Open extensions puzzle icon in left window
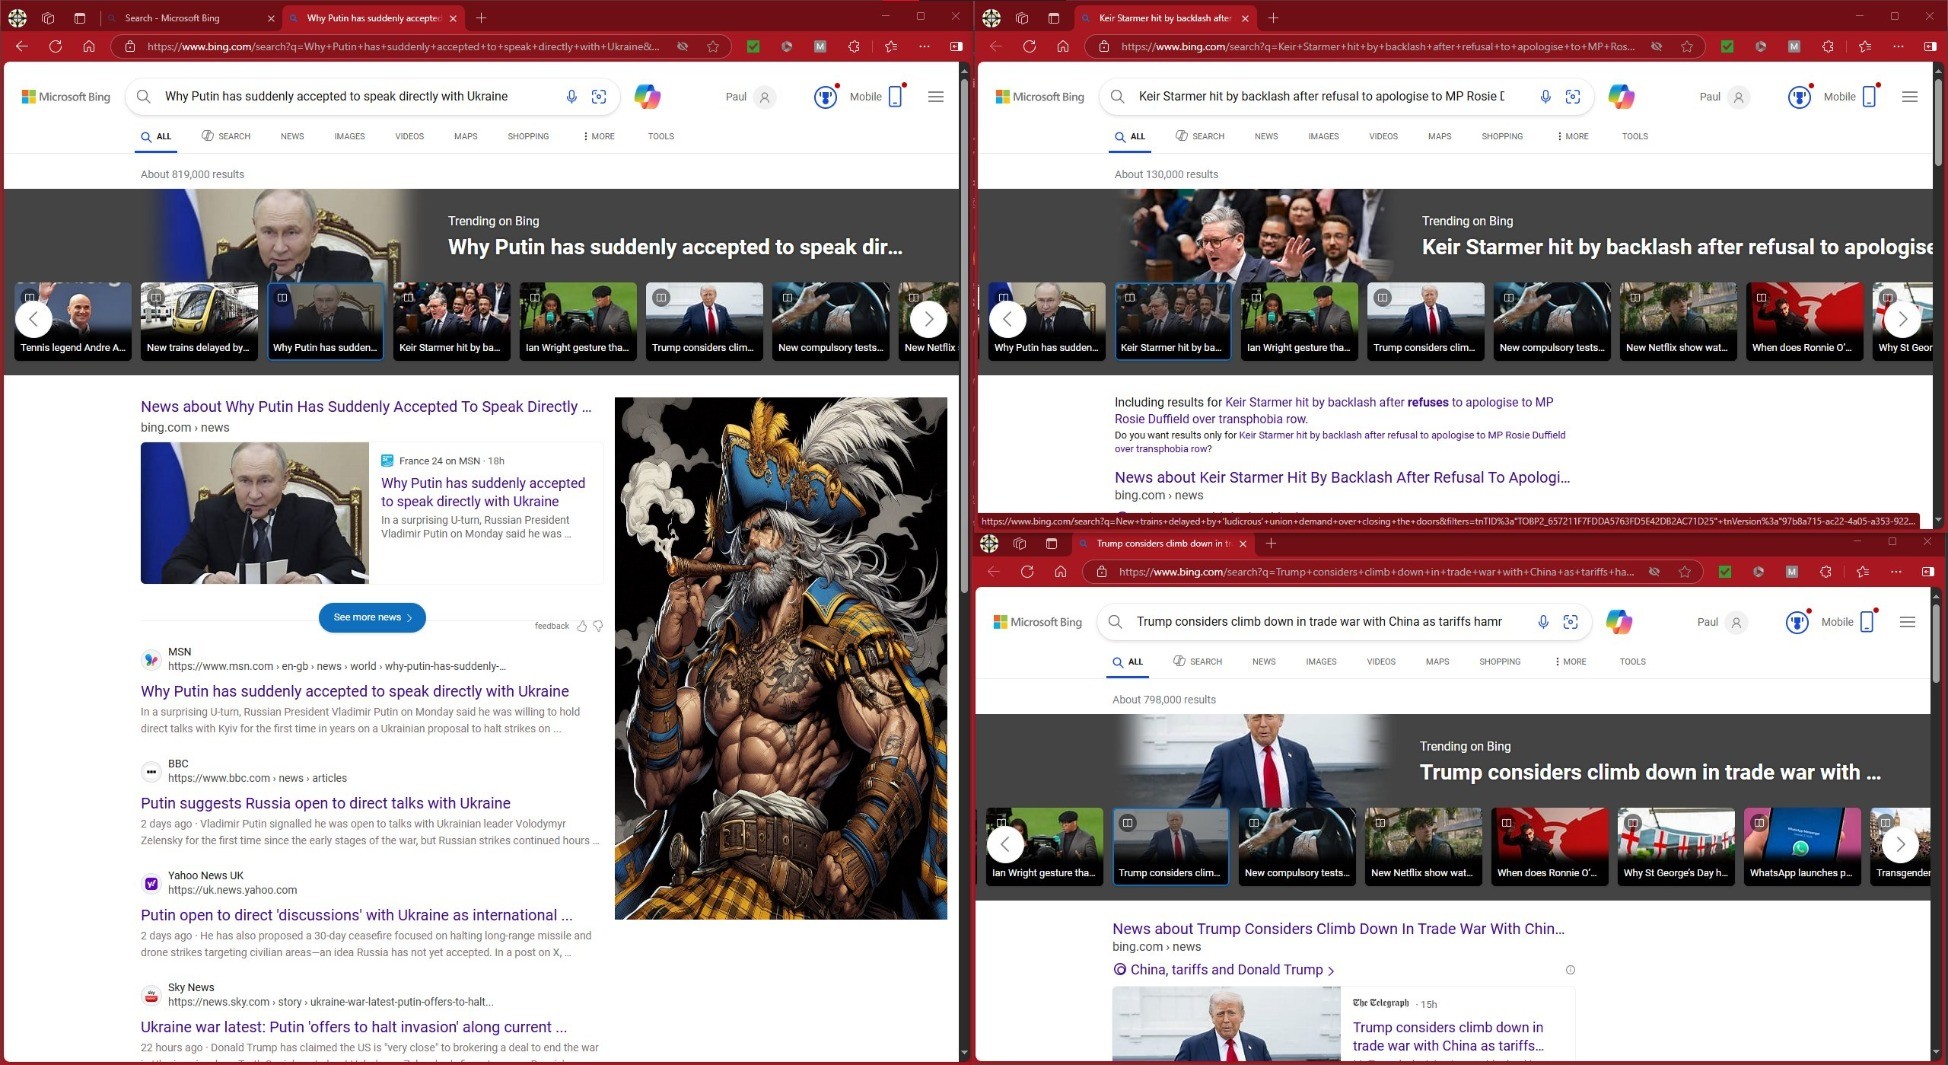This screenshot has height=1065, width=1948. pyautogui.click(x=853, y=46)
